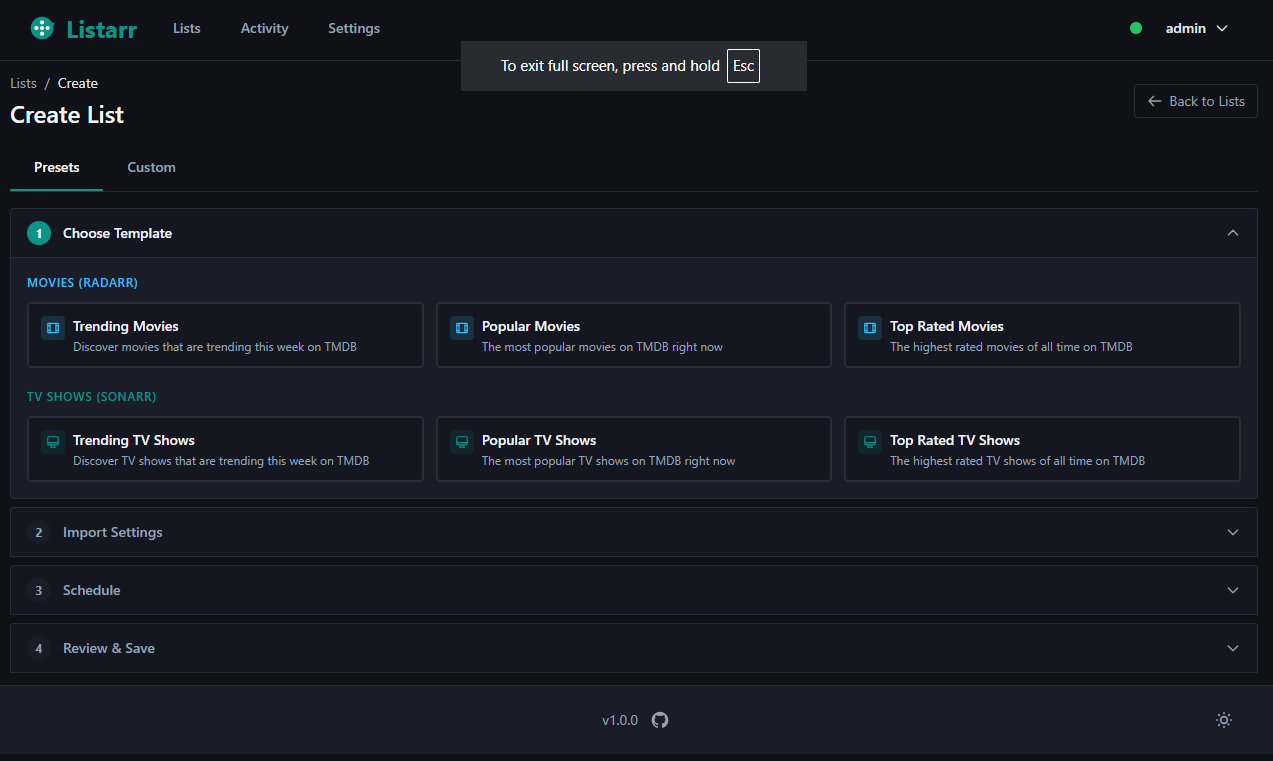This screenshot has width=1273, height=761.
Task: Select the Top Rated TV Shows template title
Action: click(x=955, y=440)
